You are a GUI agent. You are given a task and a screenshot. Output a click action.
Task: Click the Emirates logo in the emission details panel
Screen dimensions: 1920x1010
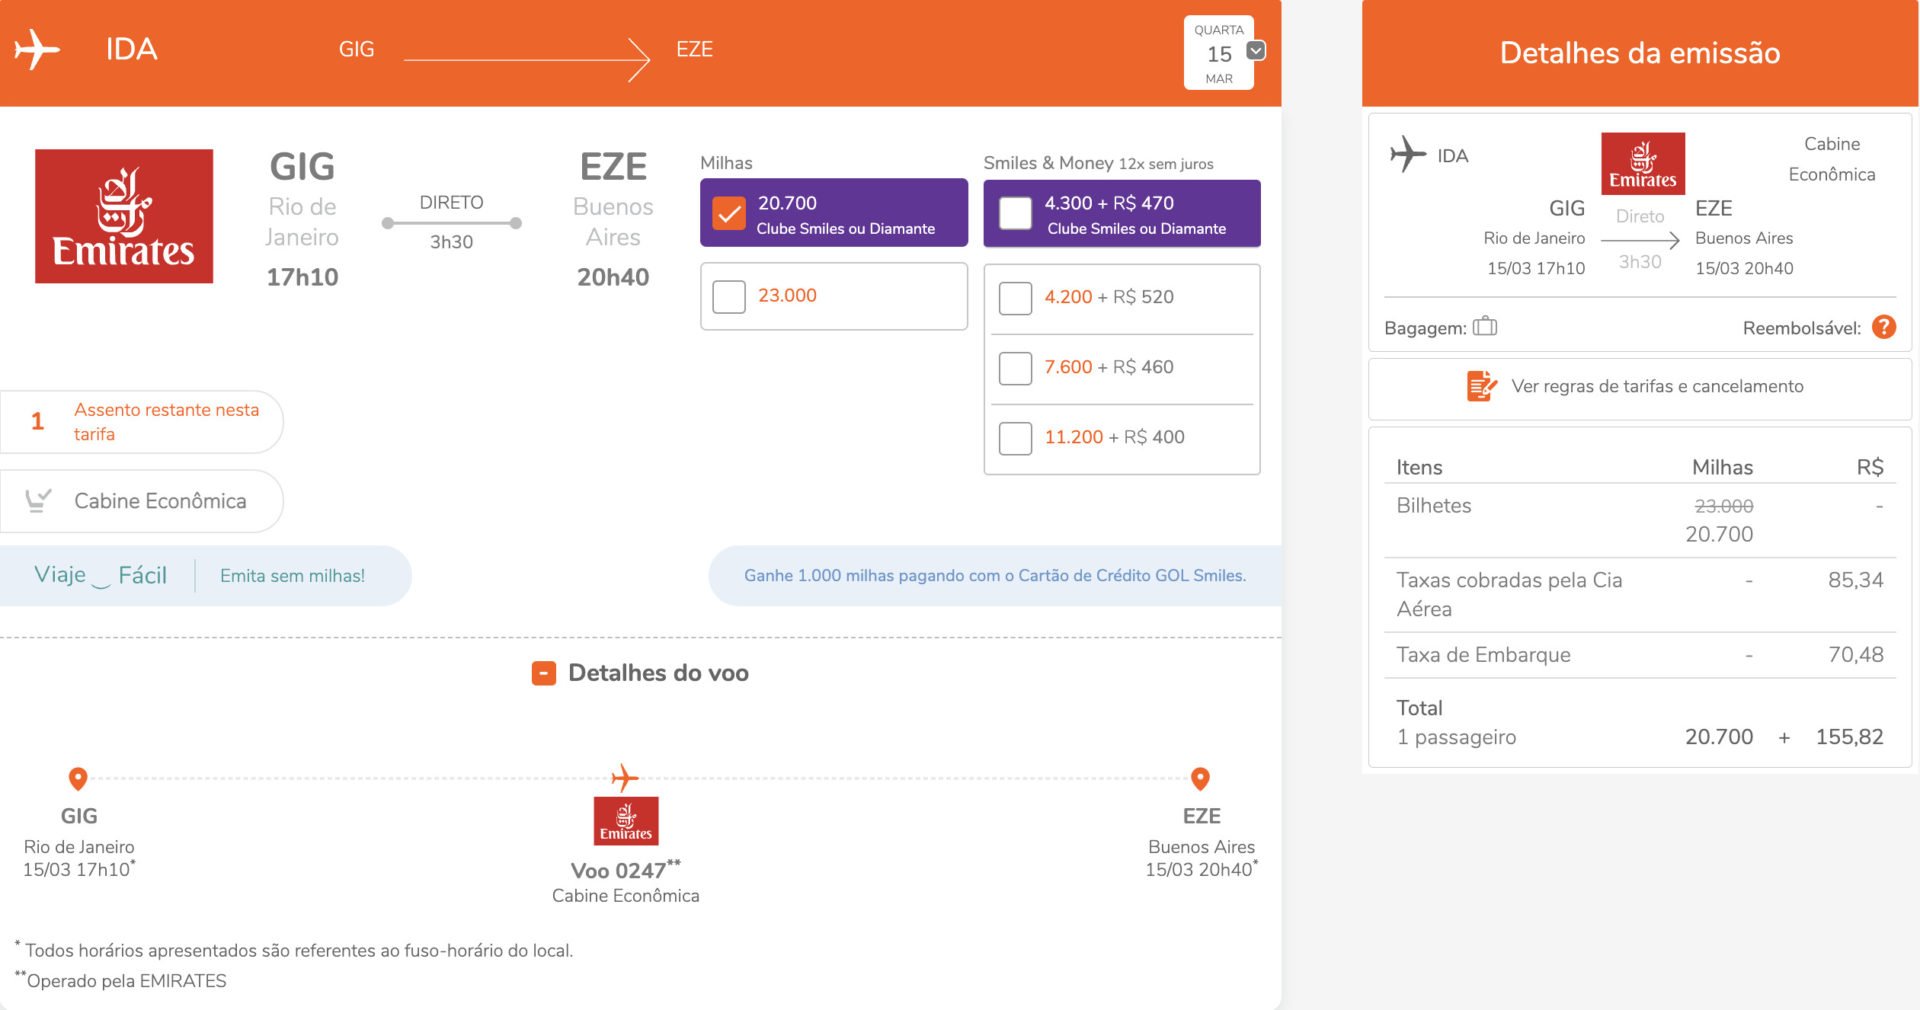[x=1643, y=163]
